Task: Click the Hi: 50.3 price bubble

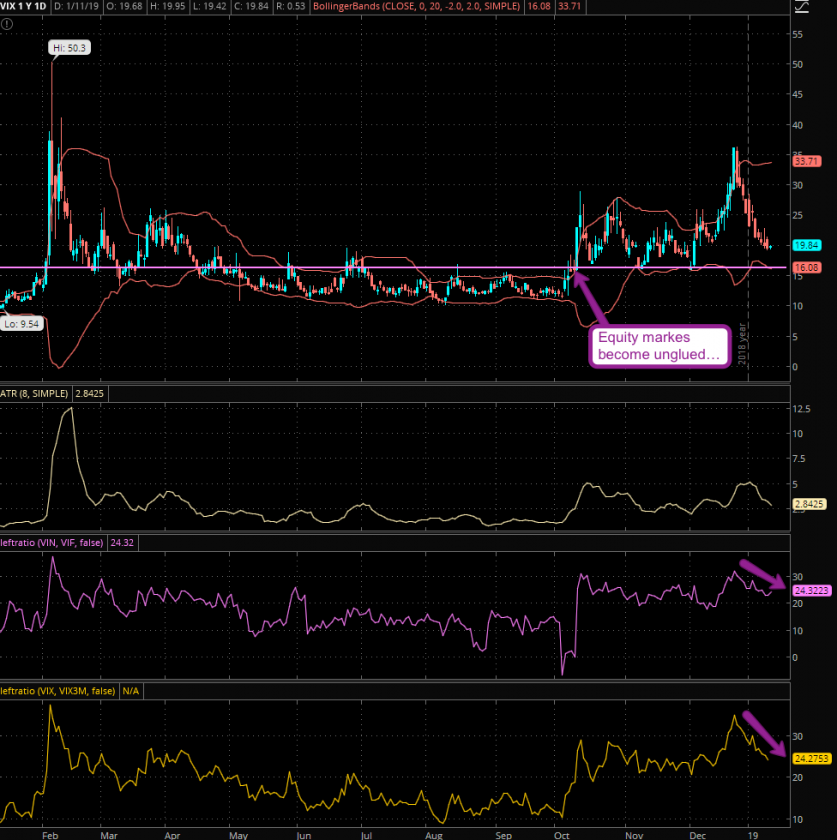Action: coord(68,48)
